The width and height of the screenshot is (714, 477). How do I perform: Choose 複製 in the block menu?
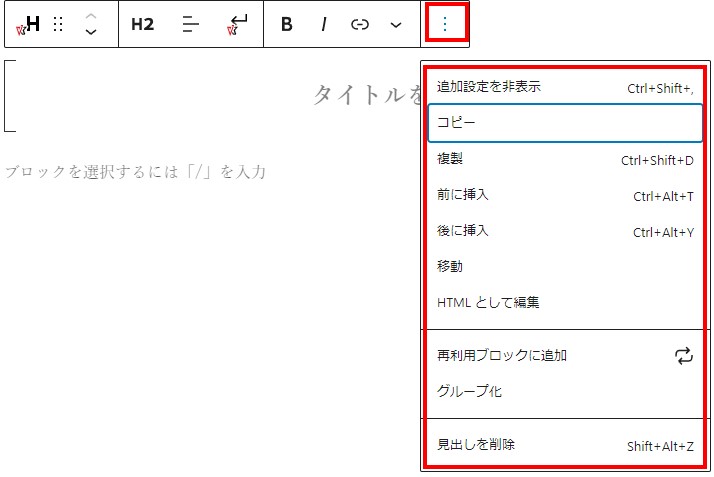[565, 159]
